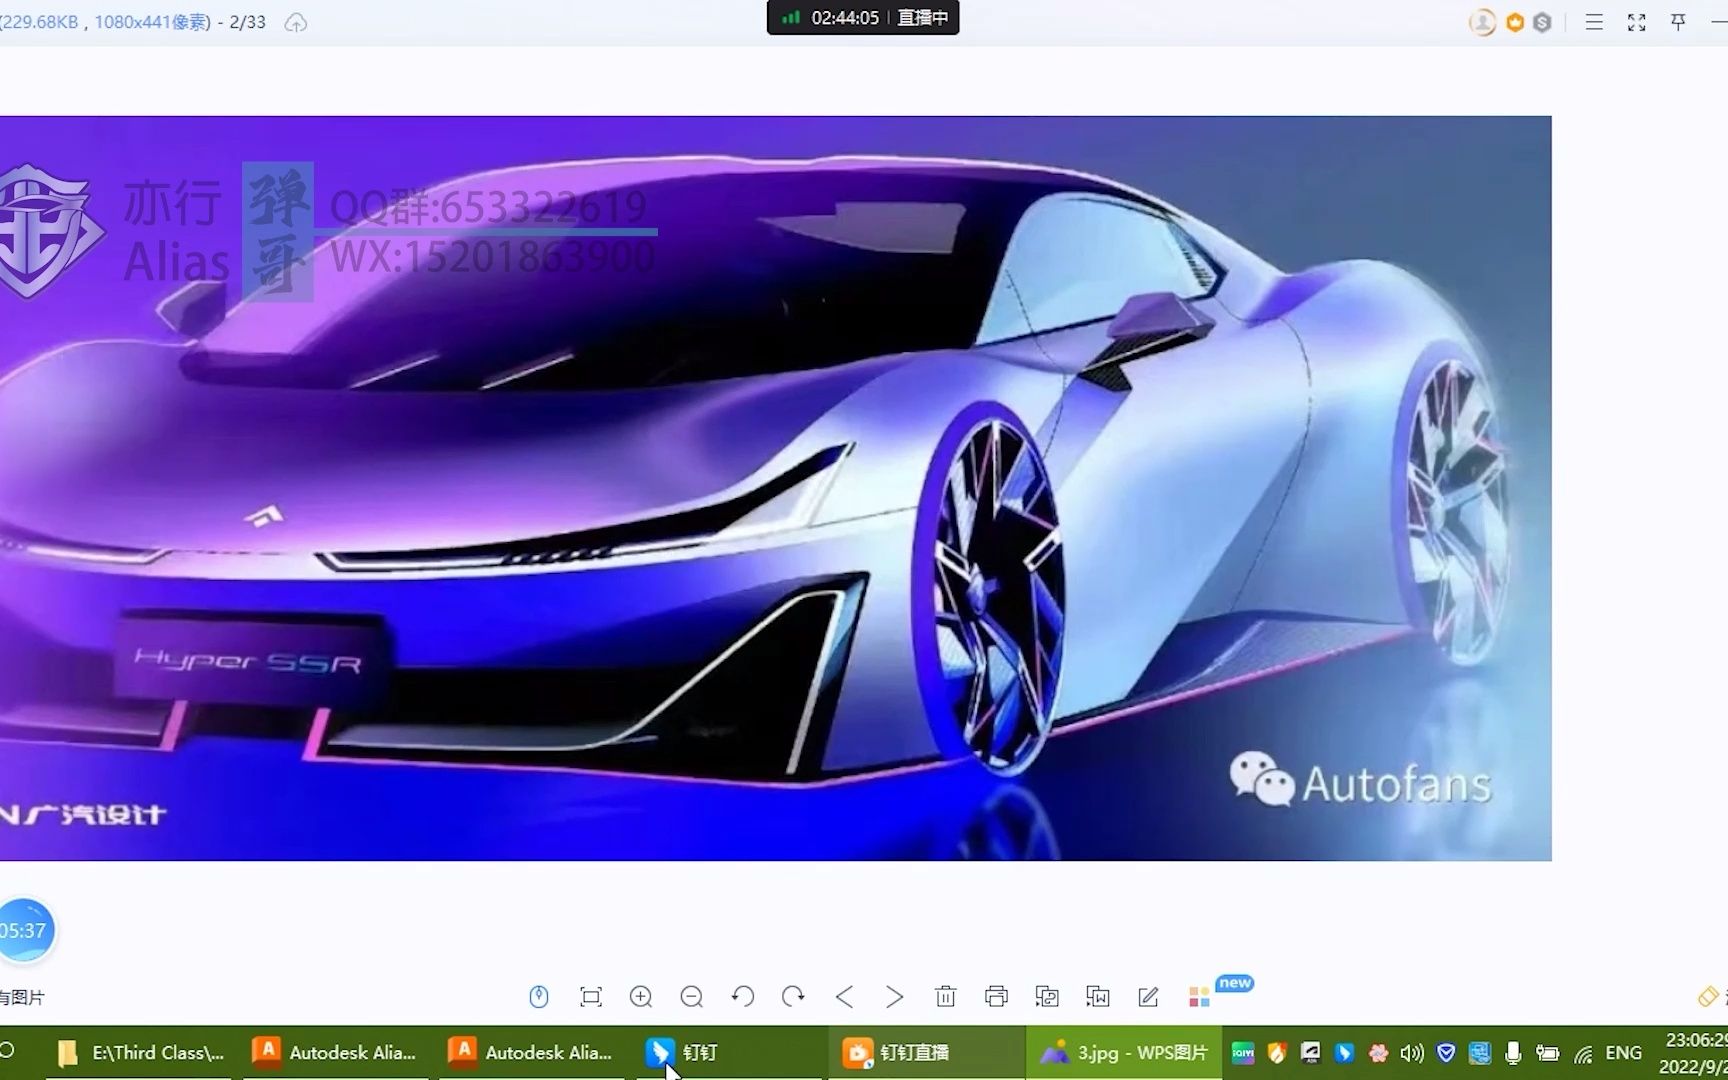The width and height of the screenshot is (1728, 1080).
Task: Open the image edit tool
Action: (1147, 996)
